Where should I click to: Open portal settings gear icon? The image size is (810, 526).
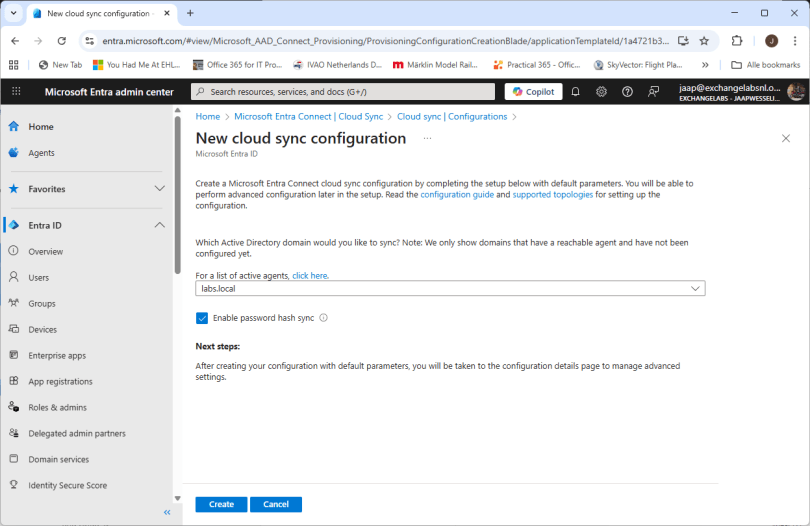tap(601, 91)
